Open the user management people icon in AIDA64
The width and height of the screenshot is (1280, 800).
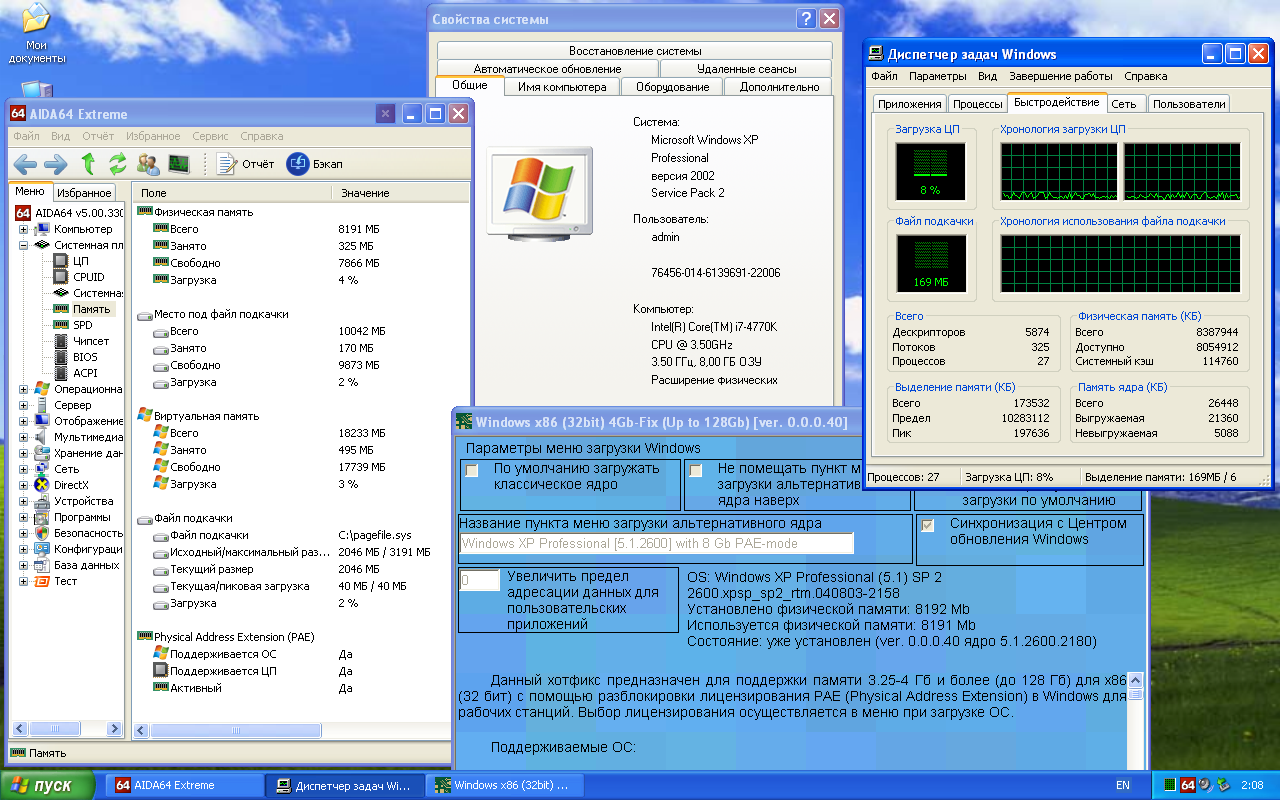point(148,164)
